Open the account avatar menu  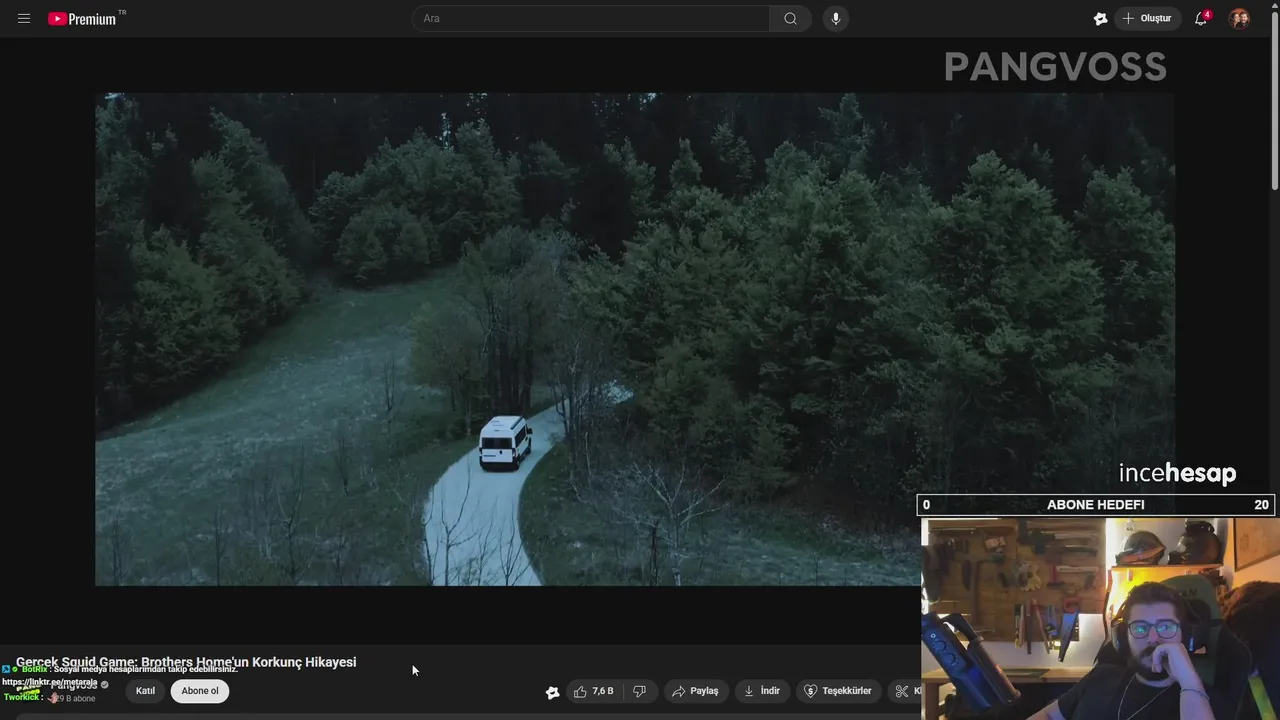(x=1239, y=18)
